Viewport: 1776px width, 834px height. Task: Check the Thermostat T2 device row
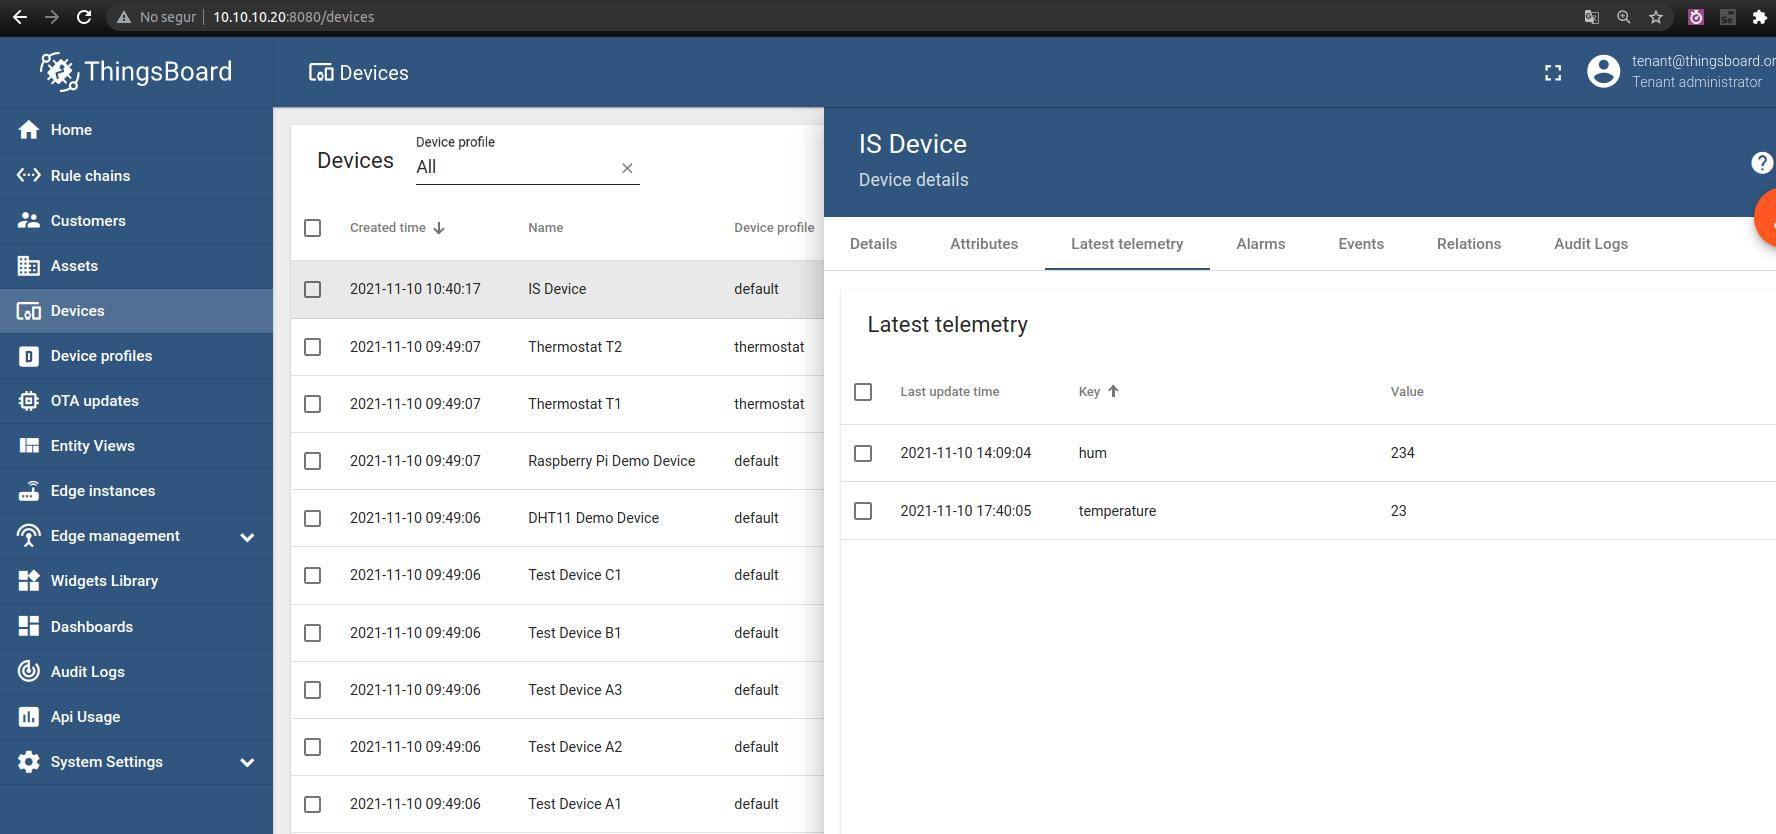(313, 347)
